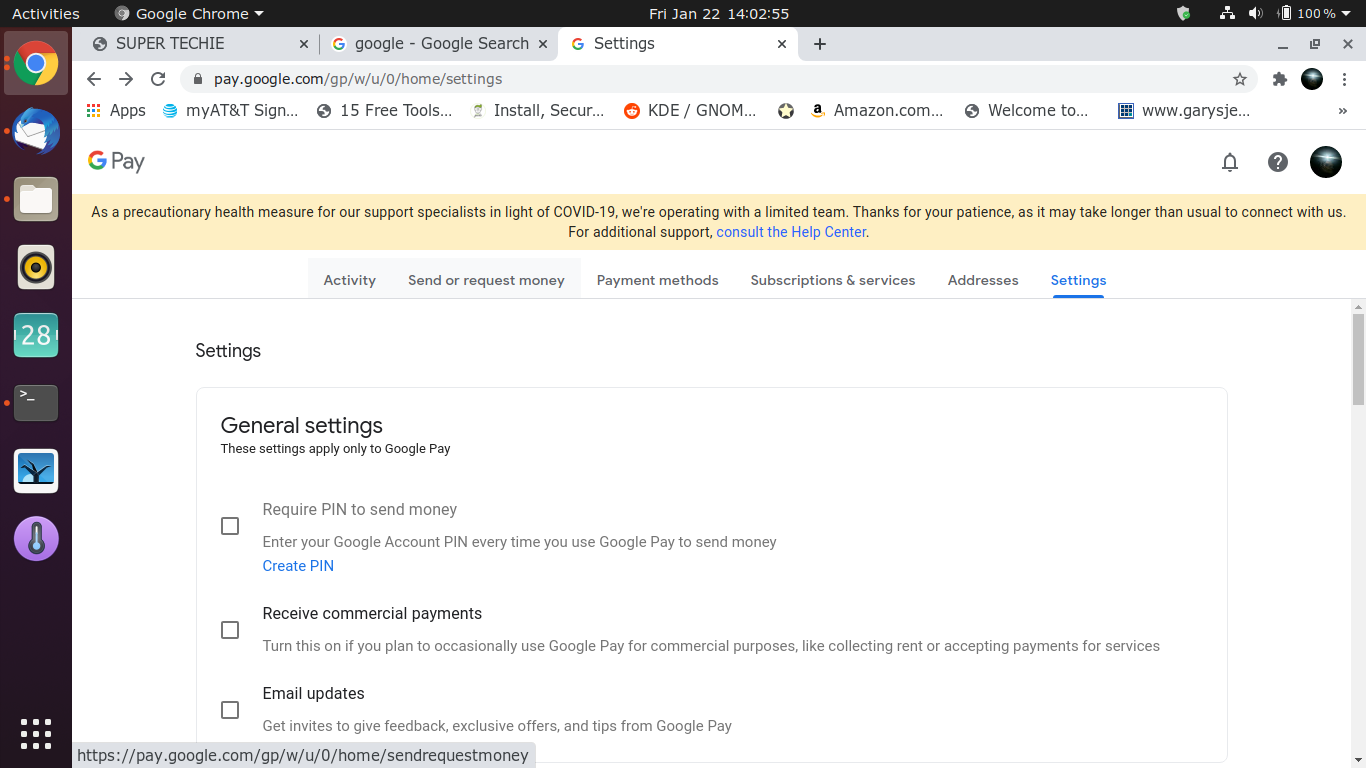
Task: Switch to the Addresses tab
Action: point(983,280)
